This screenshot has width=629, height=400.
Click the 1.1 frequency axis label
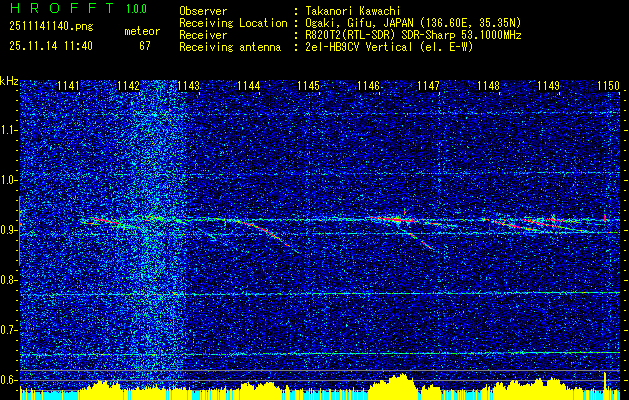(9, 130)
